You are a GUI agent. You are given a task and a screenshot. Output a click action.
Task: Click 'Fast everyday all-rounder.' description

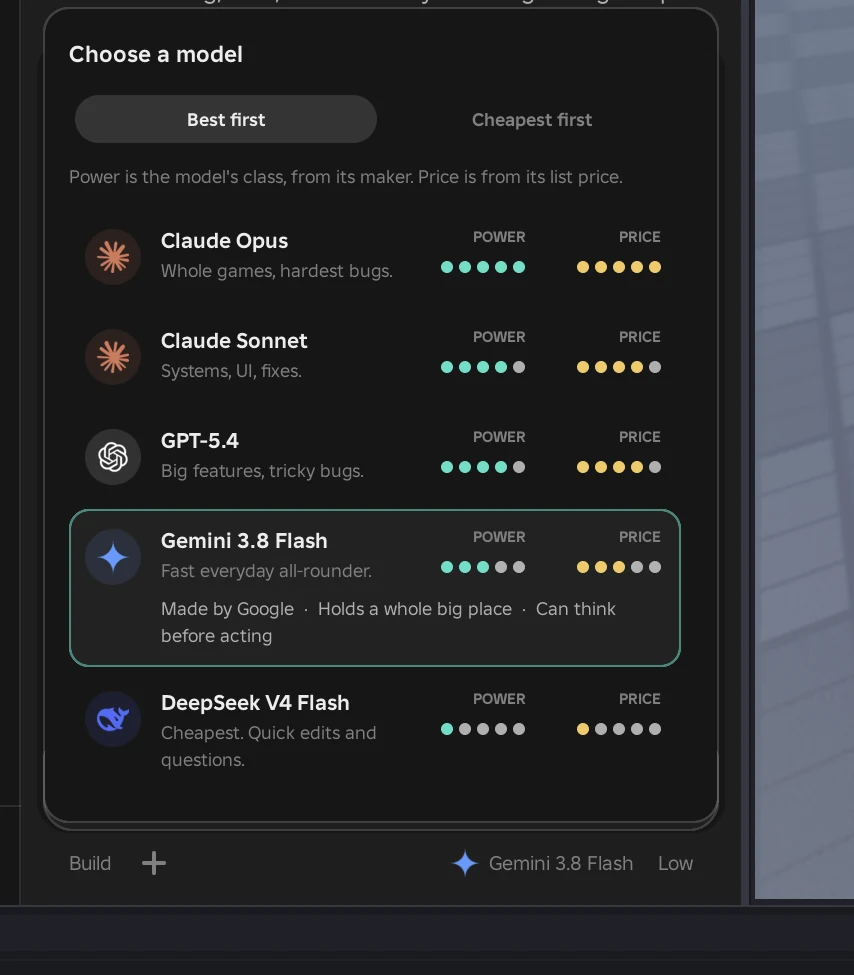tap(266, 571)
